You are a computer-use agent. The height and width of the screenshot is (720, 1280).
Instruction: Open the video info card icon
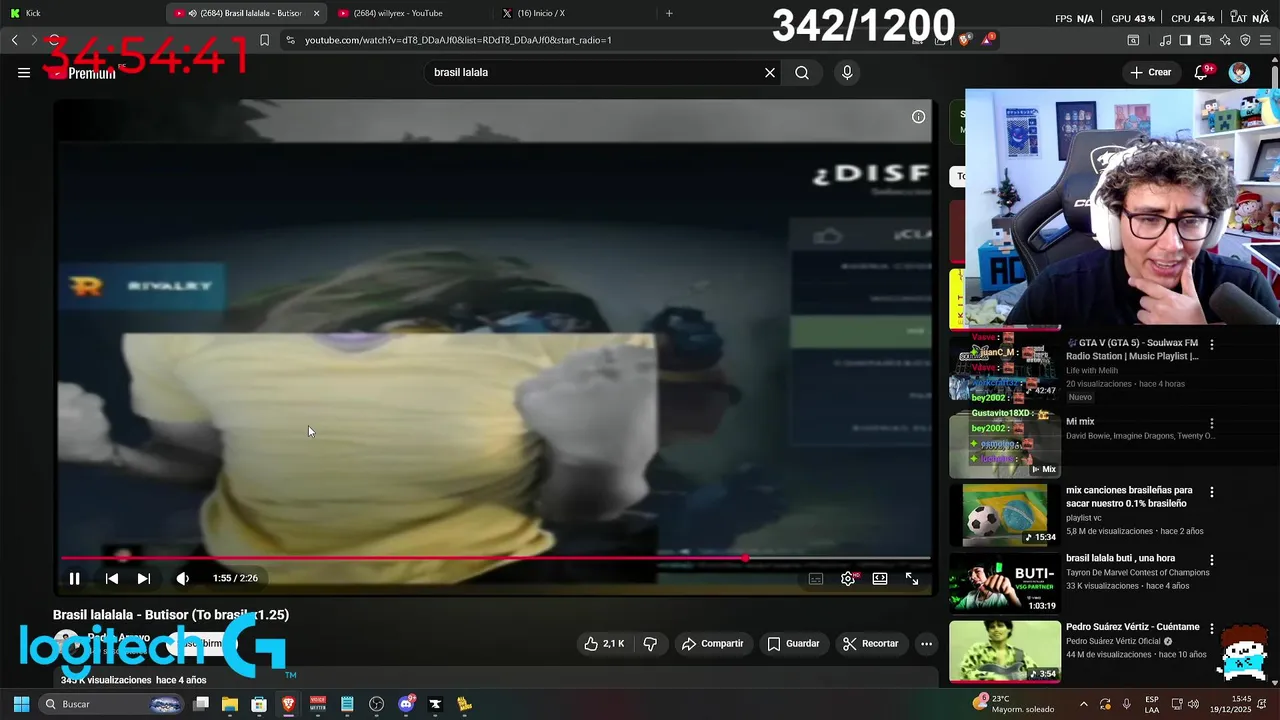tap(918, 117)
